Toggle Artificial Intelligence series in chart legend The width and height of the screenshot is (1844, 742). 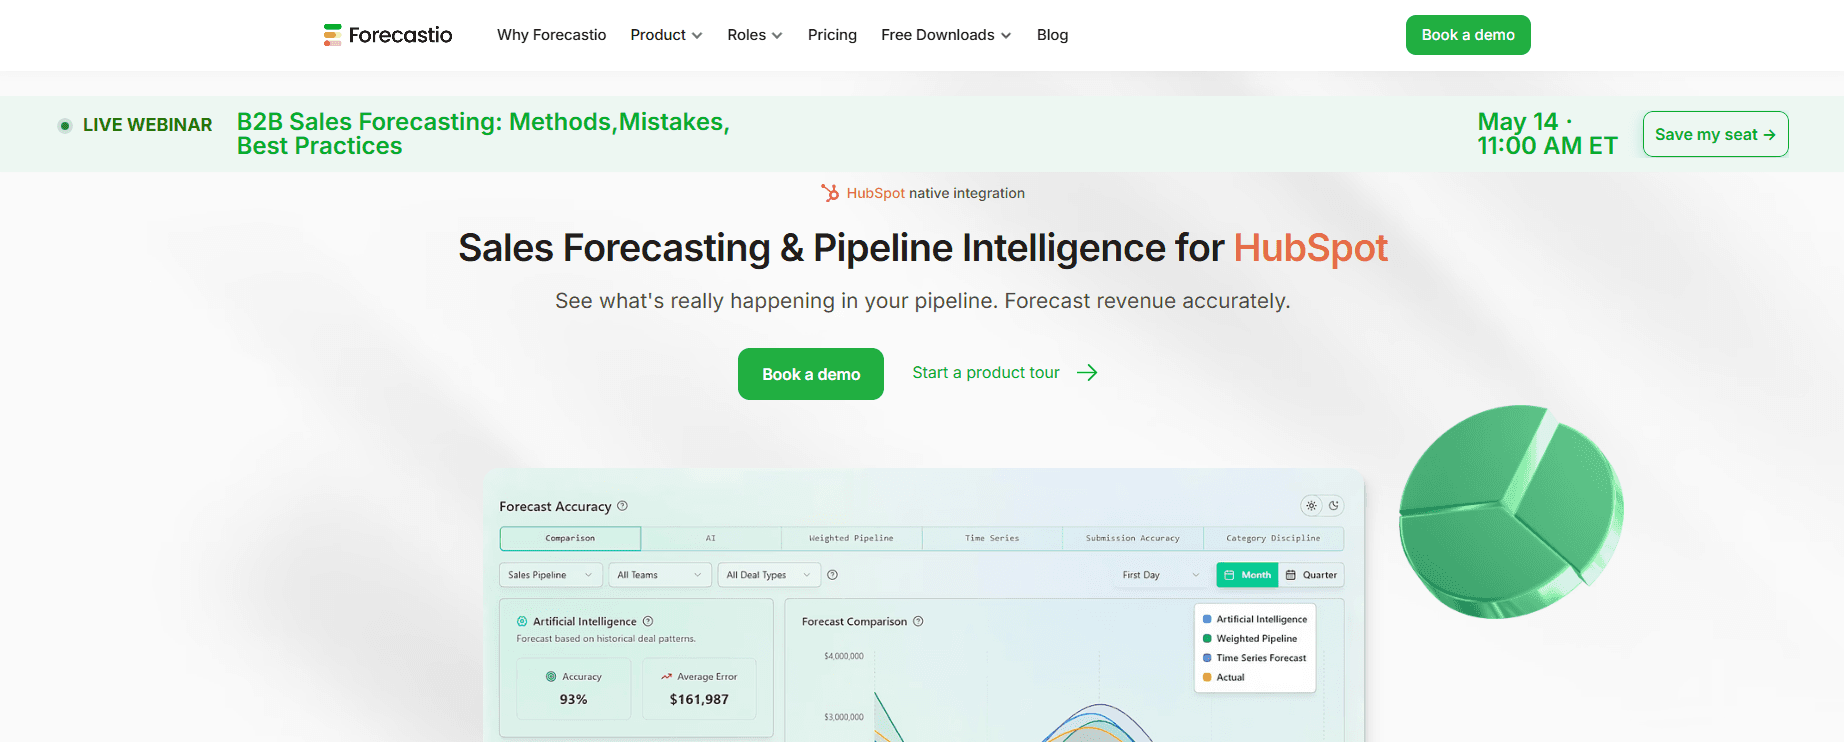pos(1255,619)
